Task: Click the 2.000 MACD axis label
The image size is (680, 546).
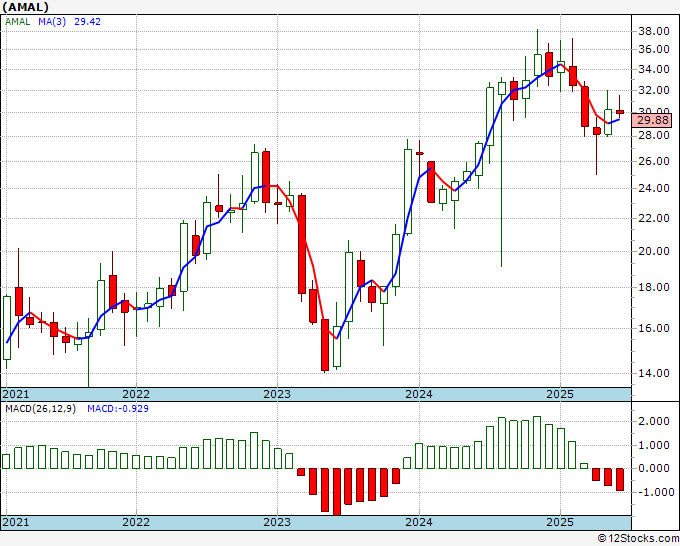Action: (x=656, y=422)
